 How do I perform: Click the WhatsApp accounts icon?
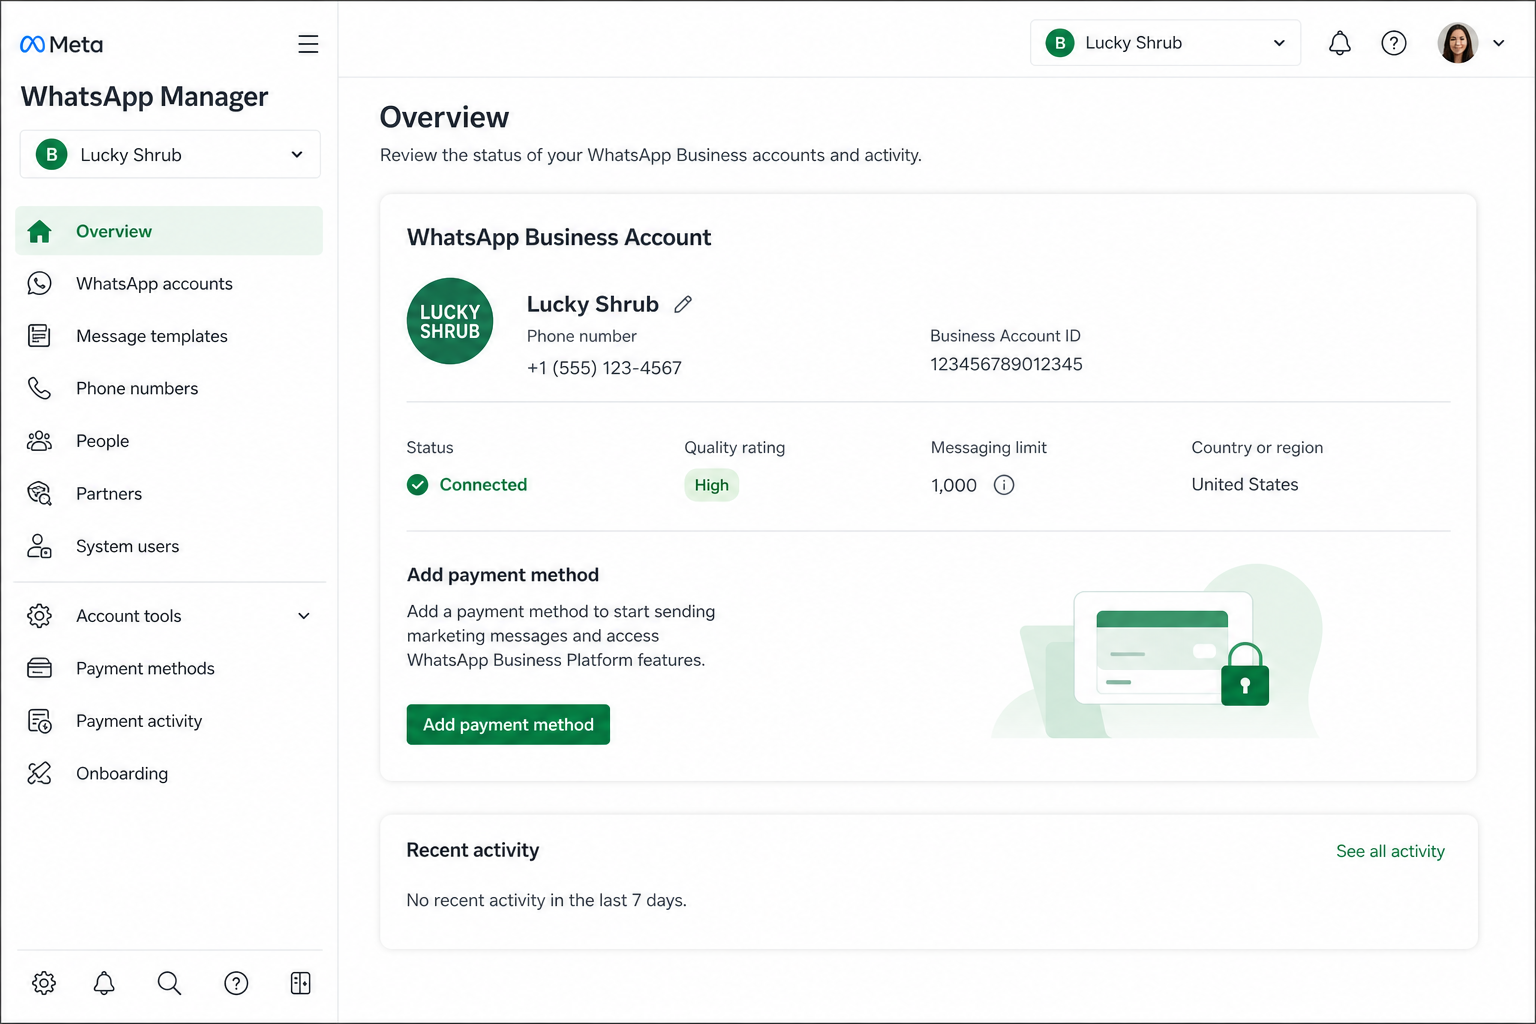39,284
